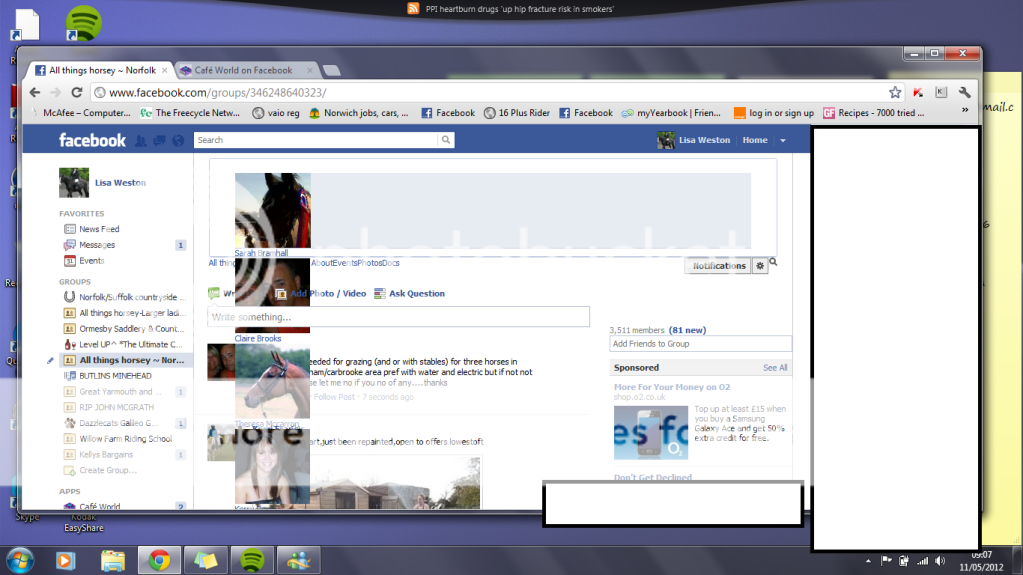Click Home in the Facebook header
The image size is (1023, 575).
[755, 140]
